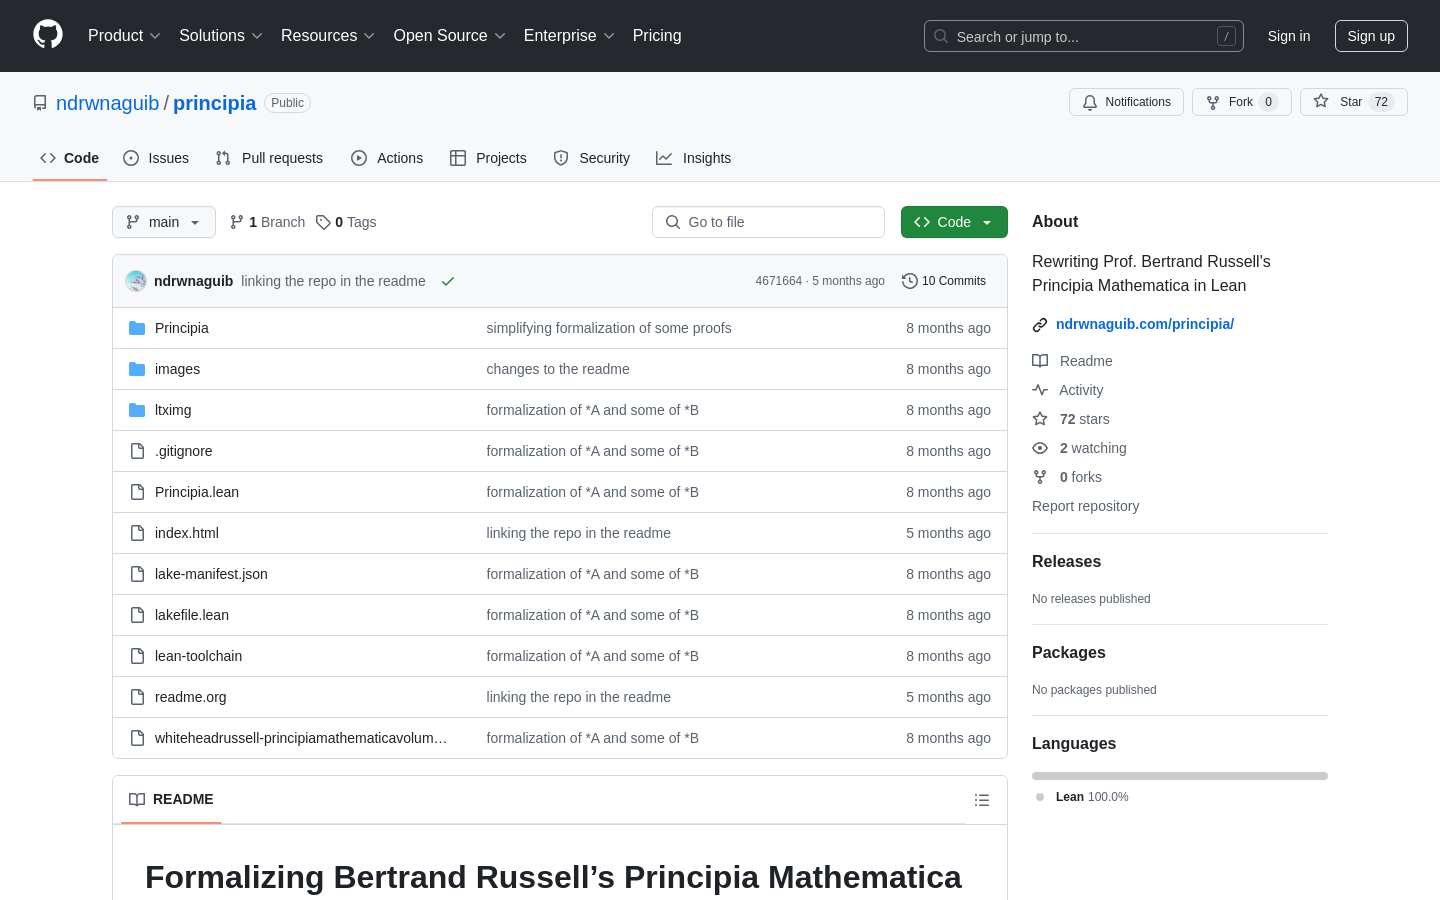Viewport: 1440px width, 900px height.
Task: Select the Activity pulse icon
Action: (x=1040, y=390)
